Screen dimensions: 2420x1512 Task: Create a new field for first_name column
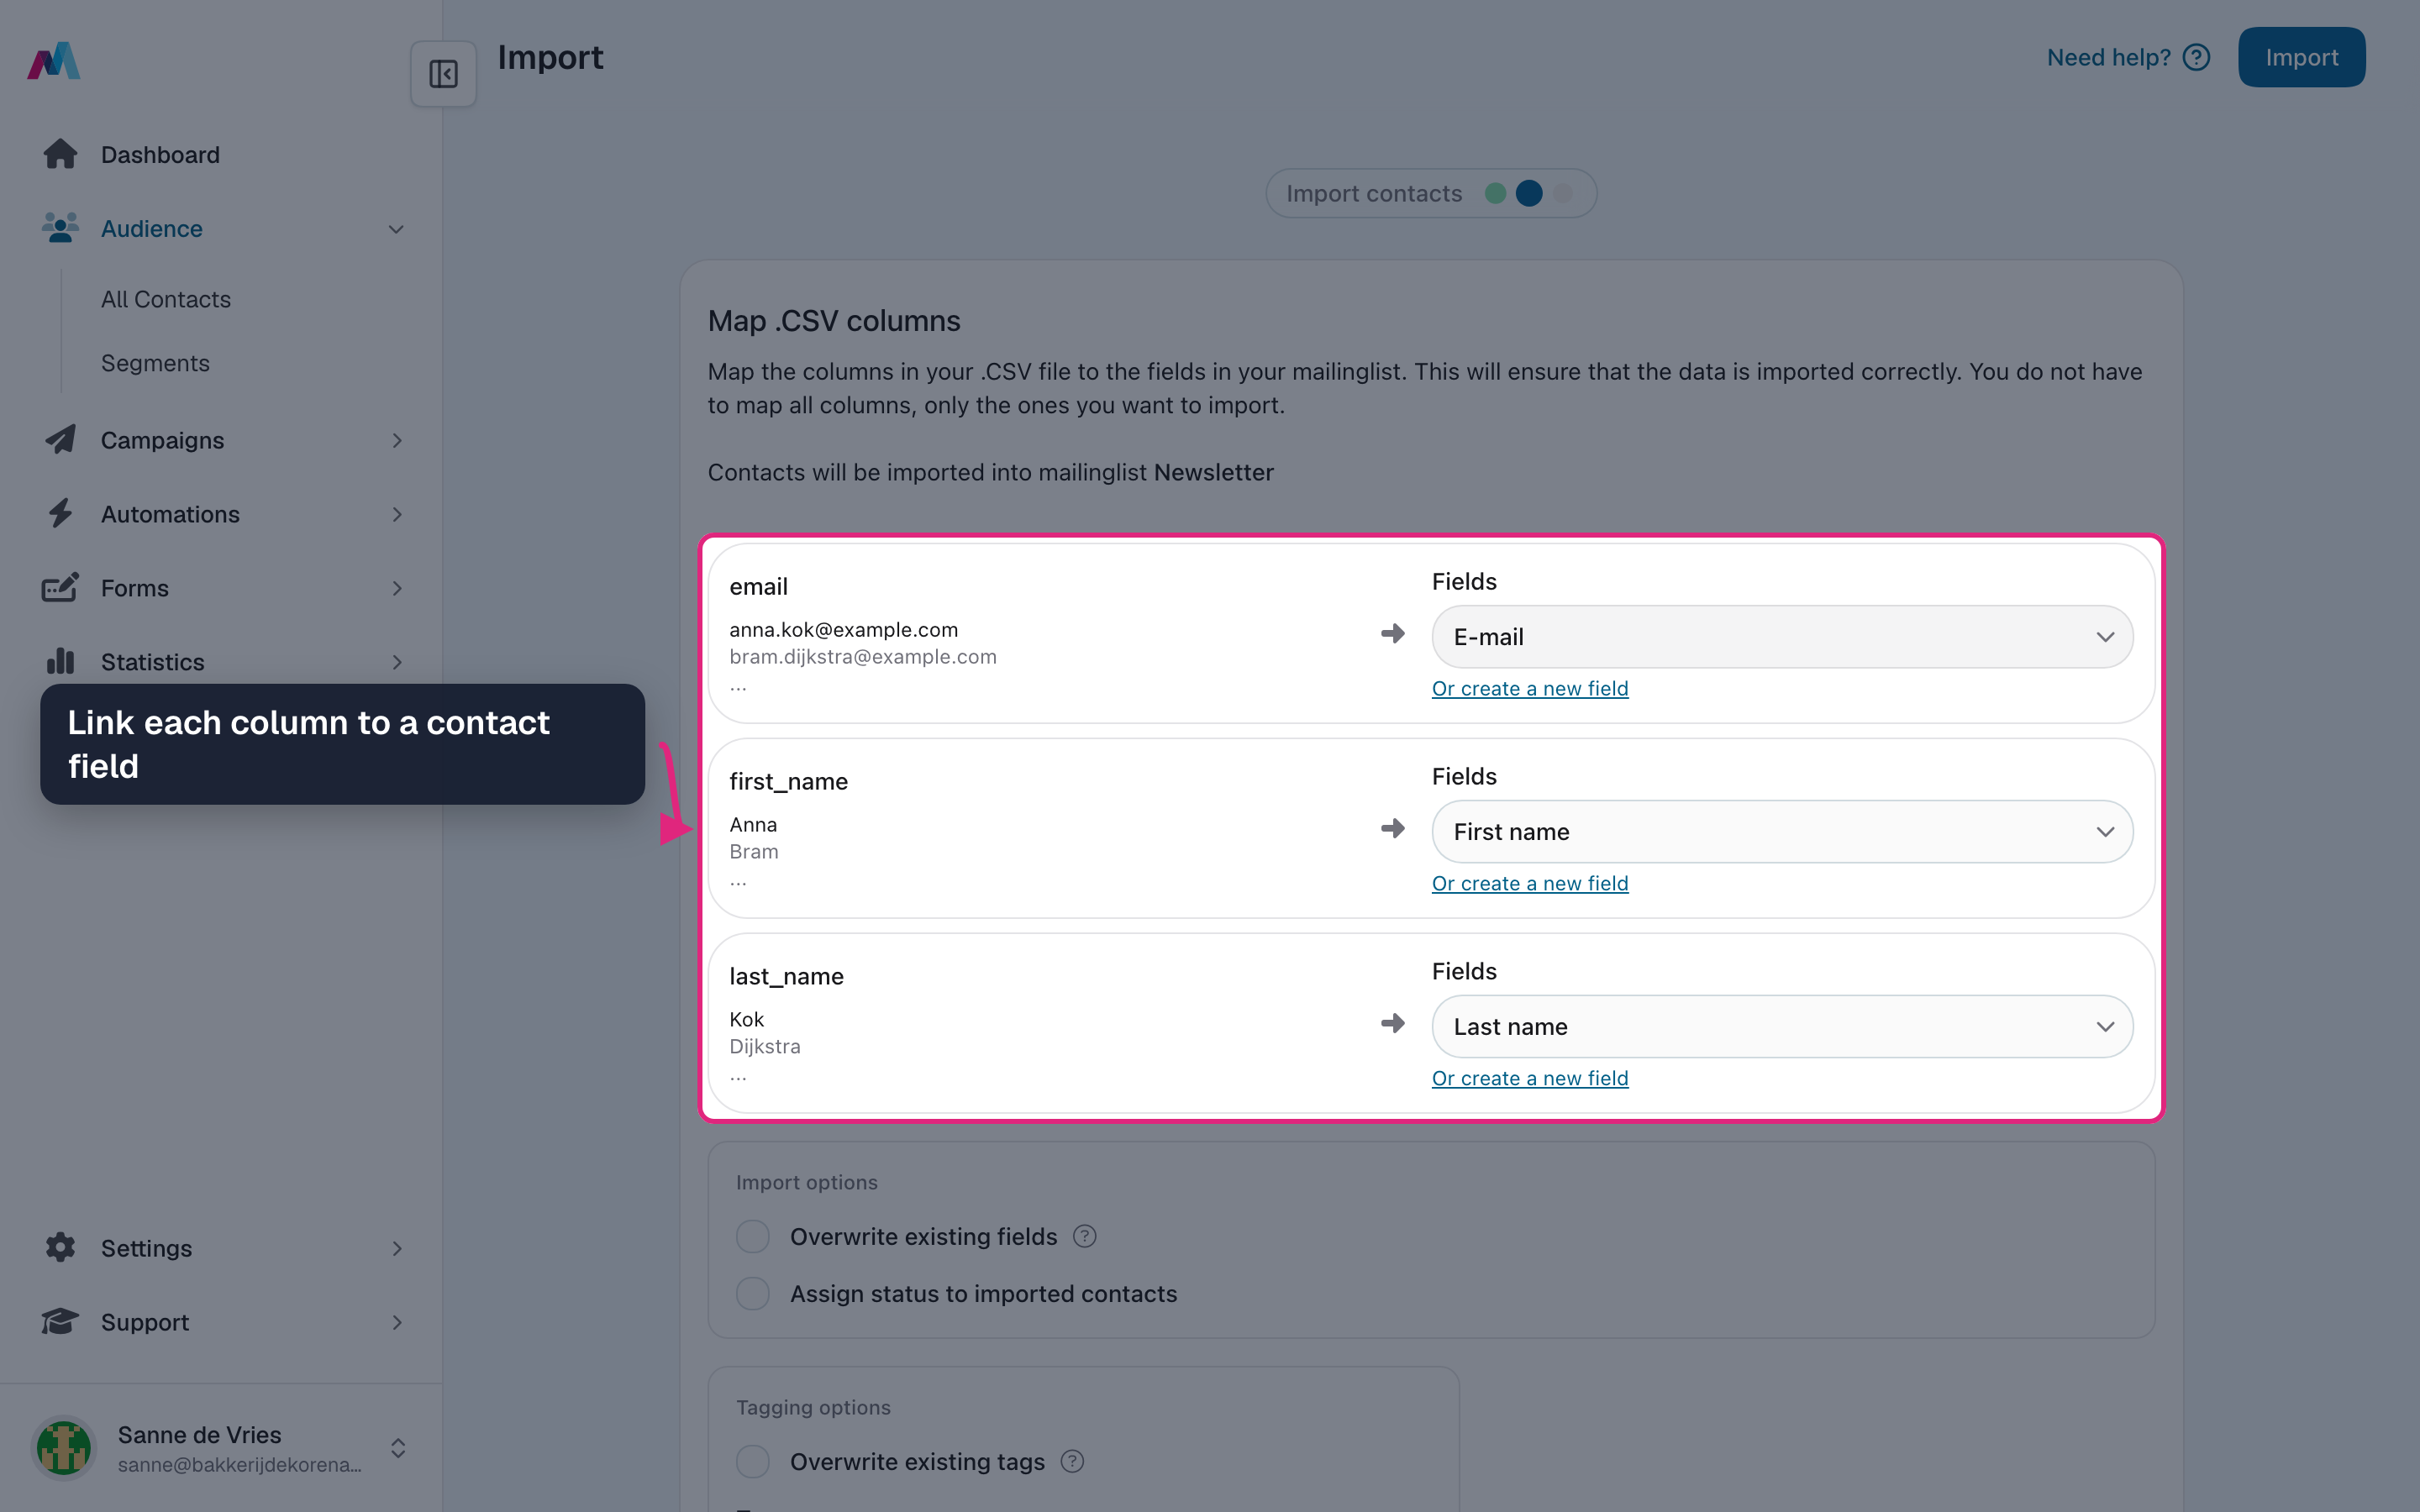1530,883
